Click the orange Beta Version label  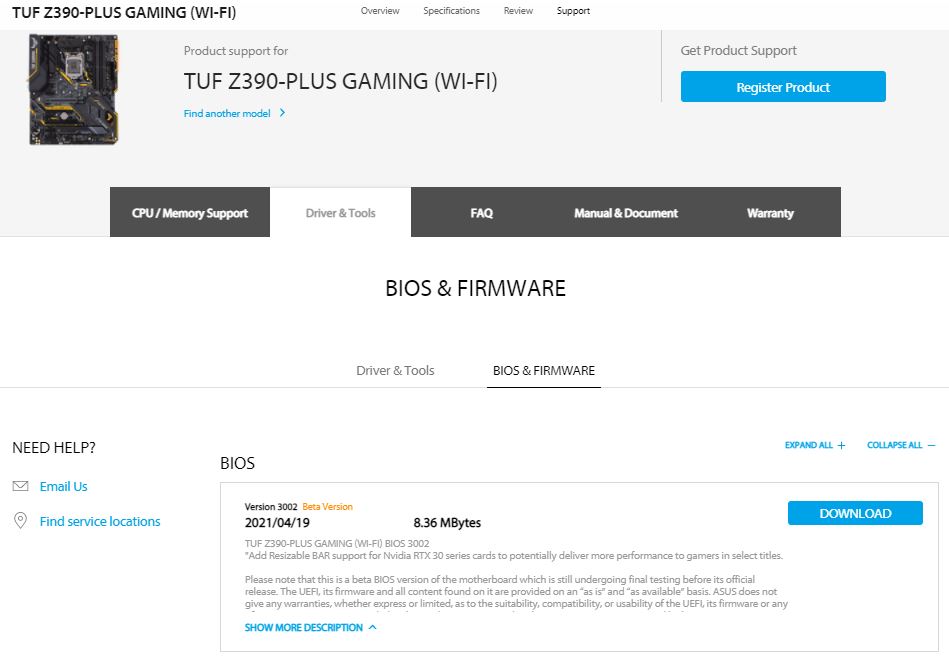(x=327, y=506)
